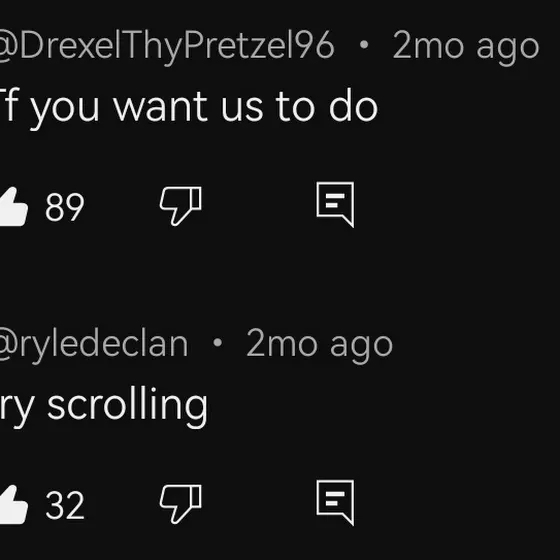
Task: Click the word 'ago' beside ryledeclan
Action: point(361,348)
